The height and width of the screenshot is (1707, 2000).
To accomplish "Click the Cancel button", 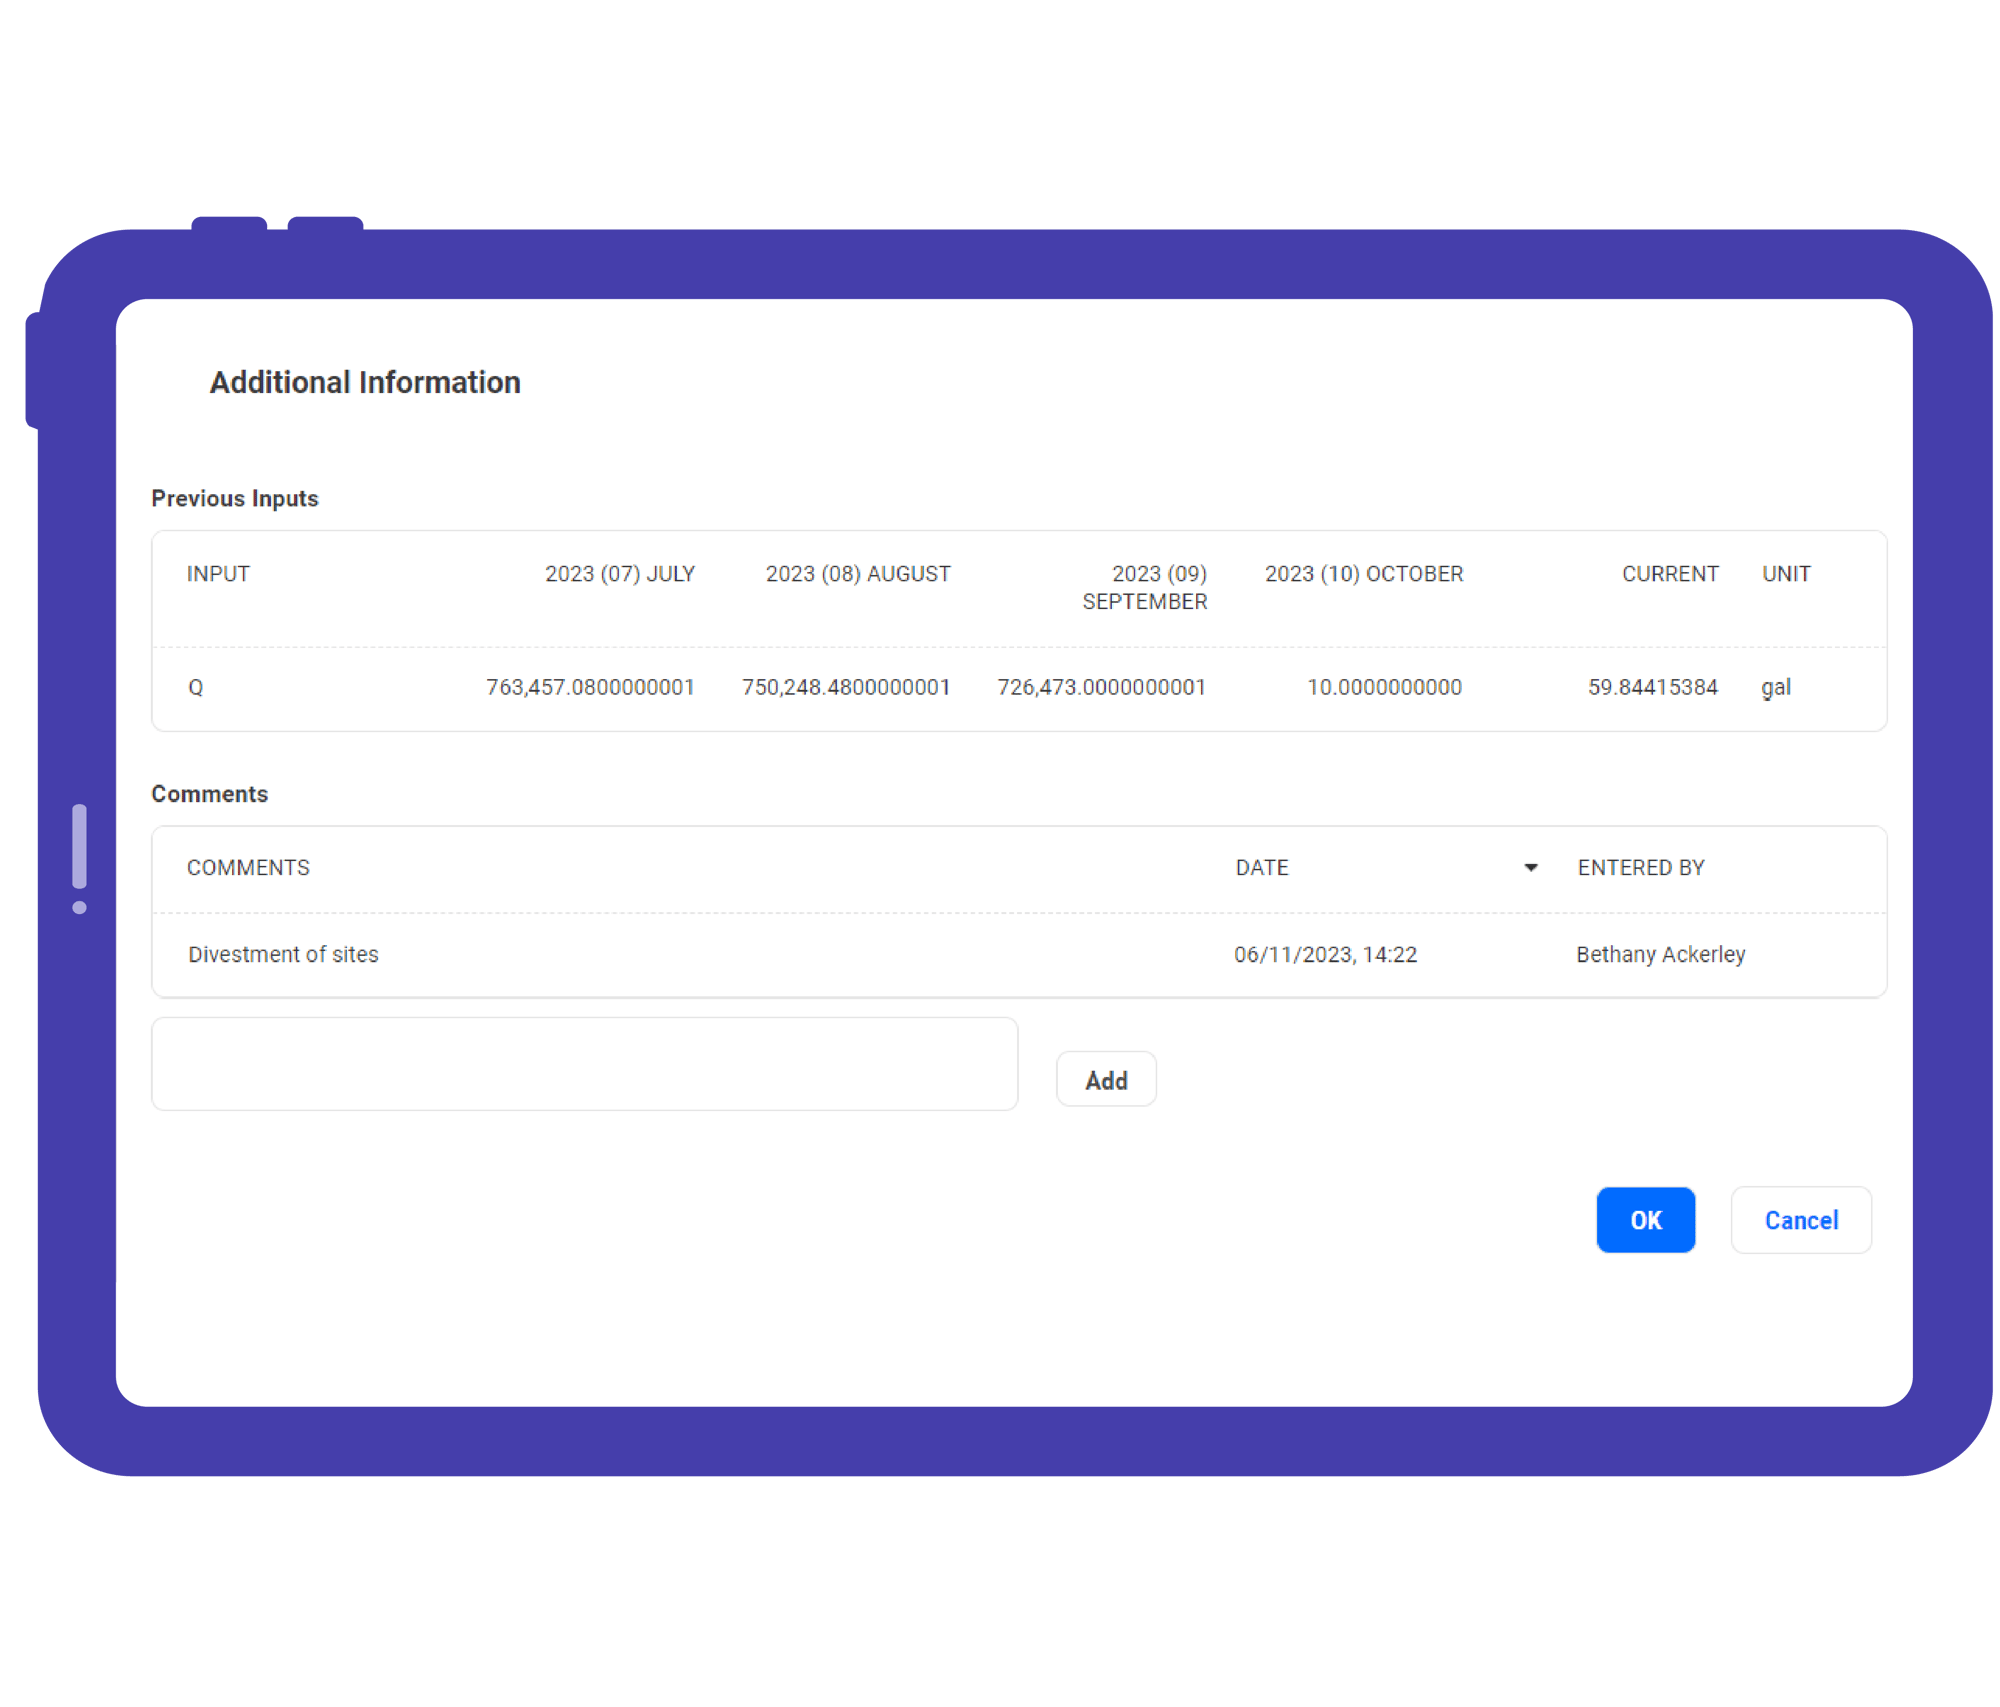I will tap(1801, 1220).
